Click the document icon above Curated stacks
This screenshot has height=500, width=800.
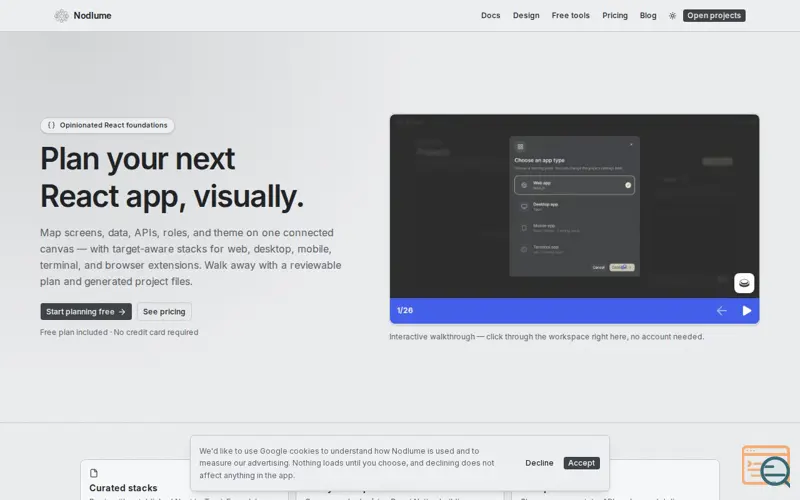click(x=94, y=473)
